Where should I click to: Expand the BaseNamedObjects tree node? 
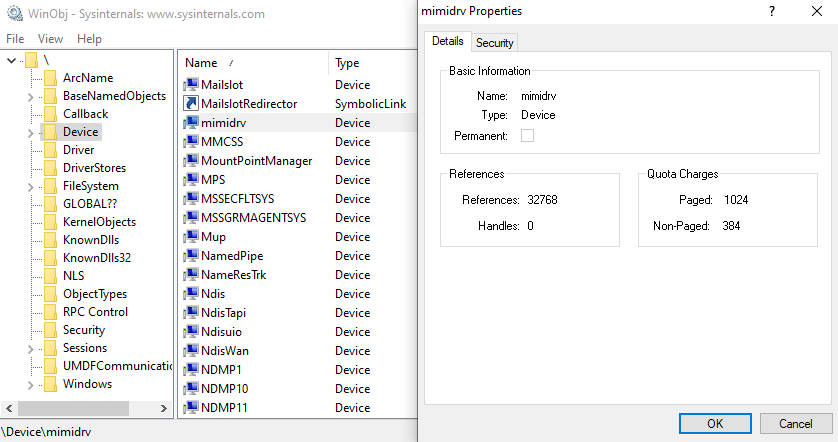[30, 97]
